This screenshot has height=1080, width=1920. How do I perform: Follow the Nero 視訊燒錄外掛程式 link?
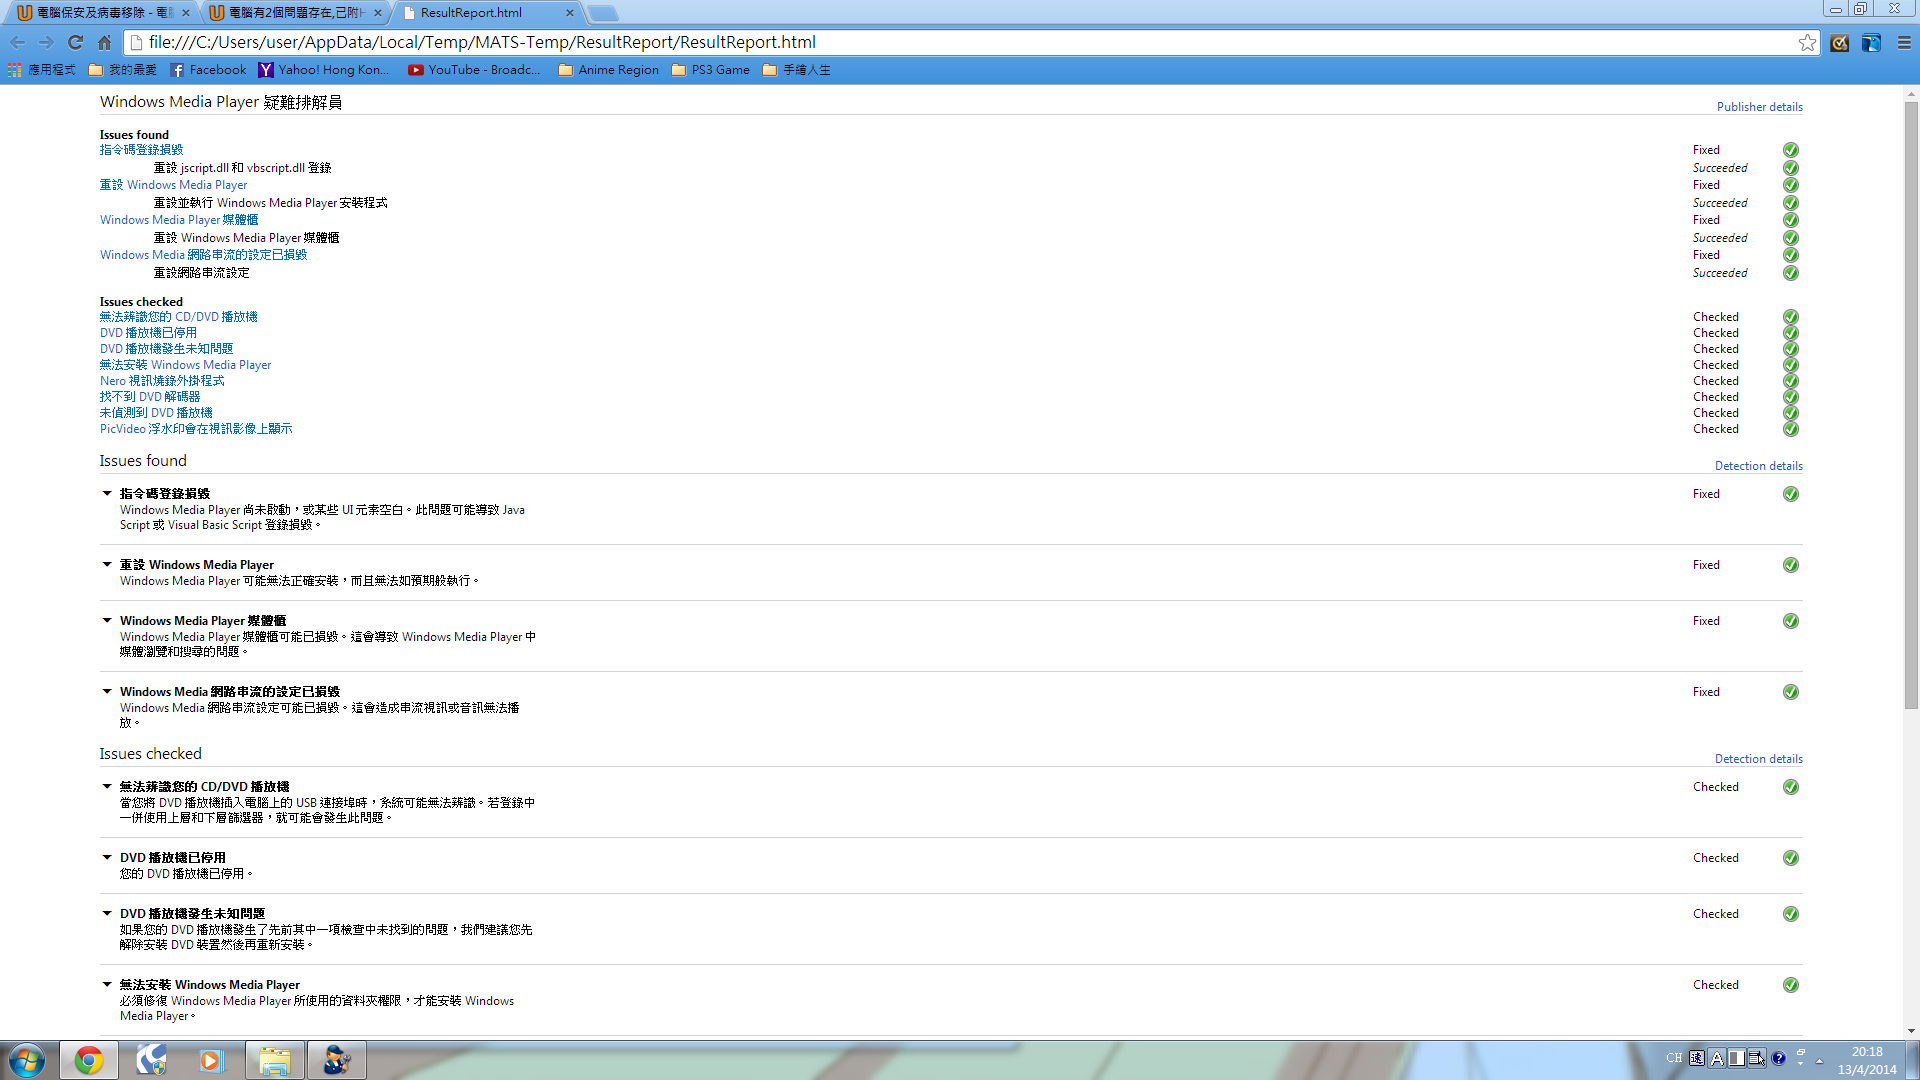[x=162, y=381]
